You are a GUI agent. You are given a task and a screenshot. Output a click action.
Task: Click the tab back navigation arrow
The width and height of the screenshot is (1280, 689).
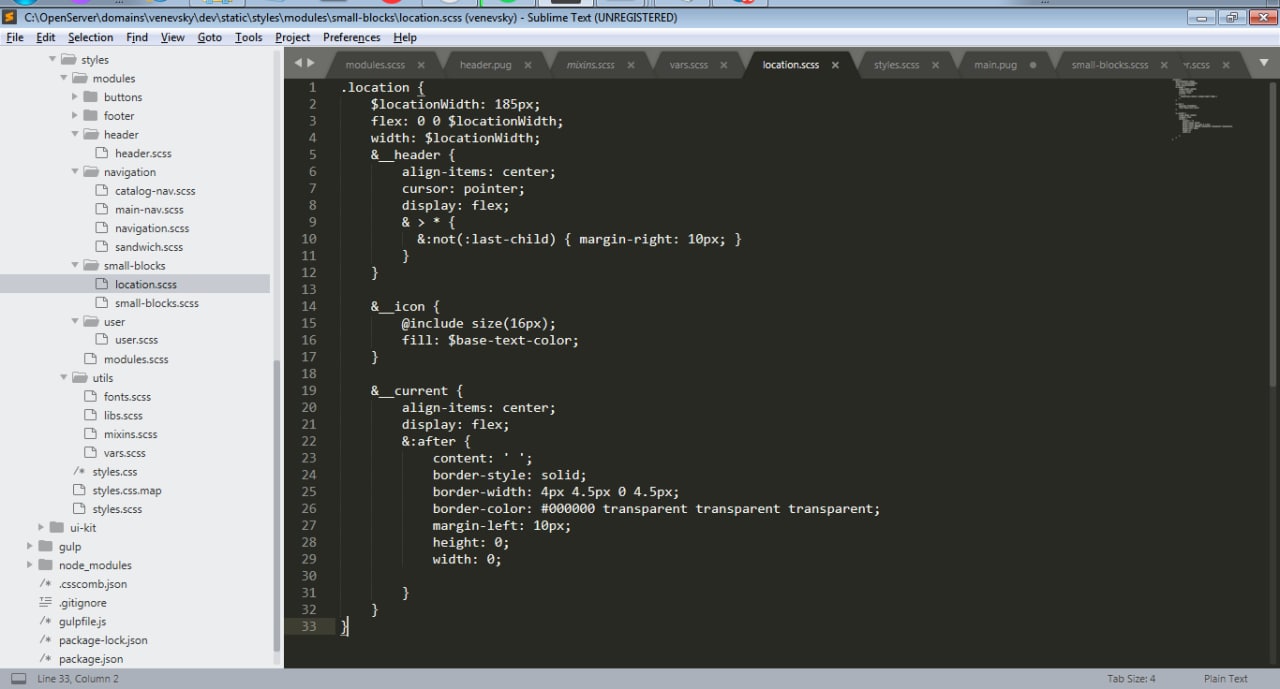[x=297, y=63]
